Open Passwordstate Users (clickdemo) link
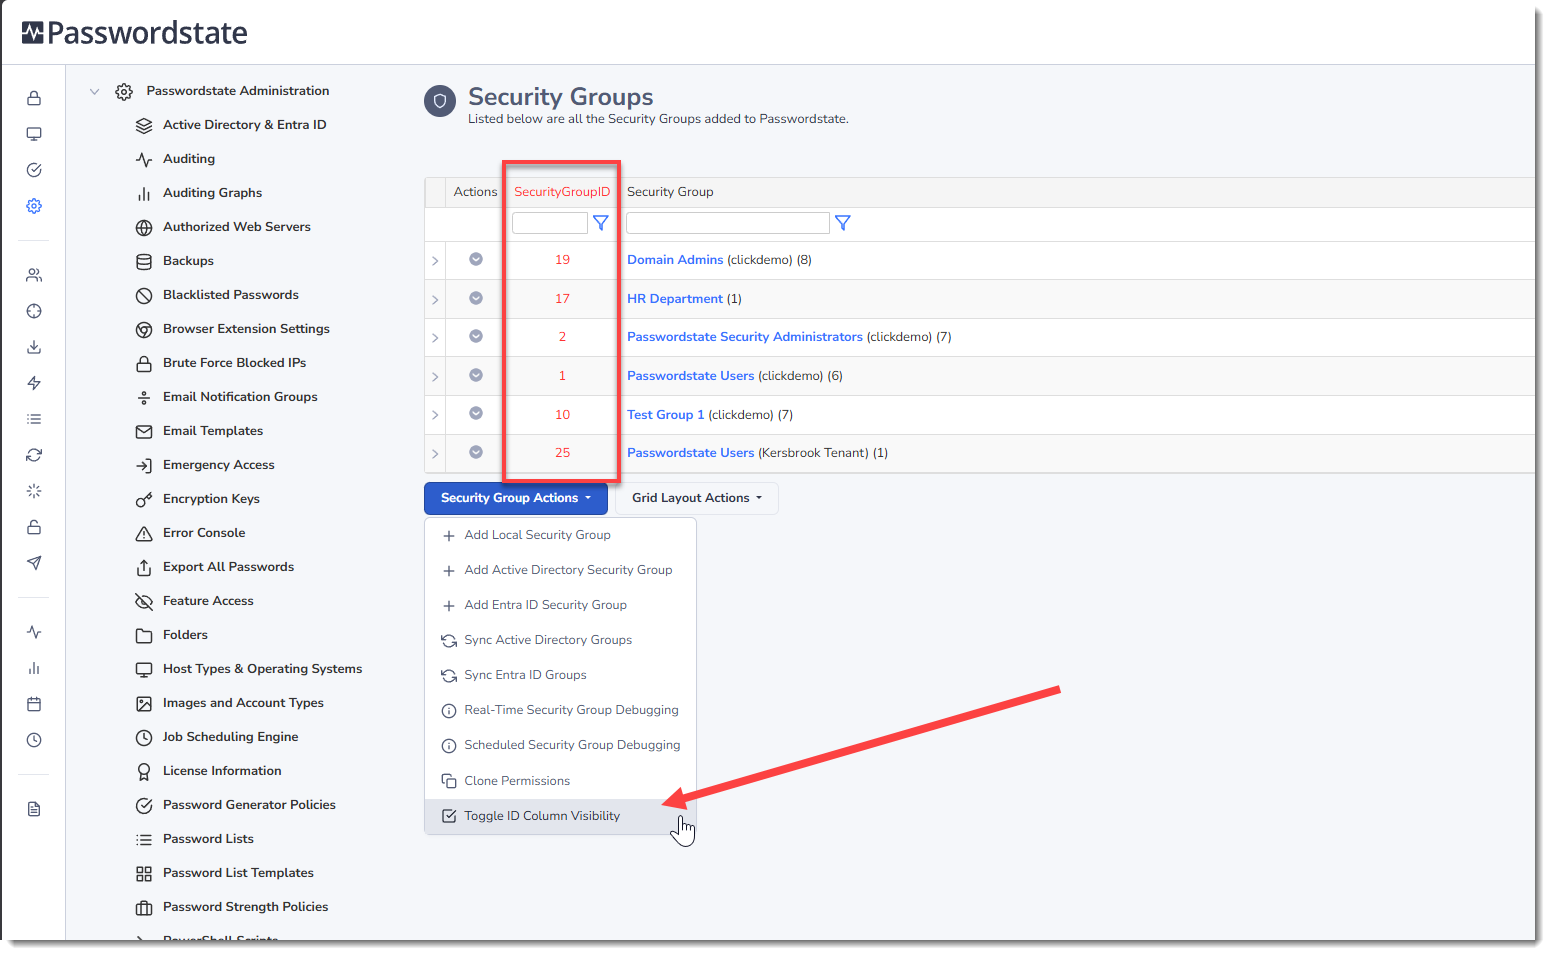This screenshot has width=1550, height=955. [x=691, y=376]
